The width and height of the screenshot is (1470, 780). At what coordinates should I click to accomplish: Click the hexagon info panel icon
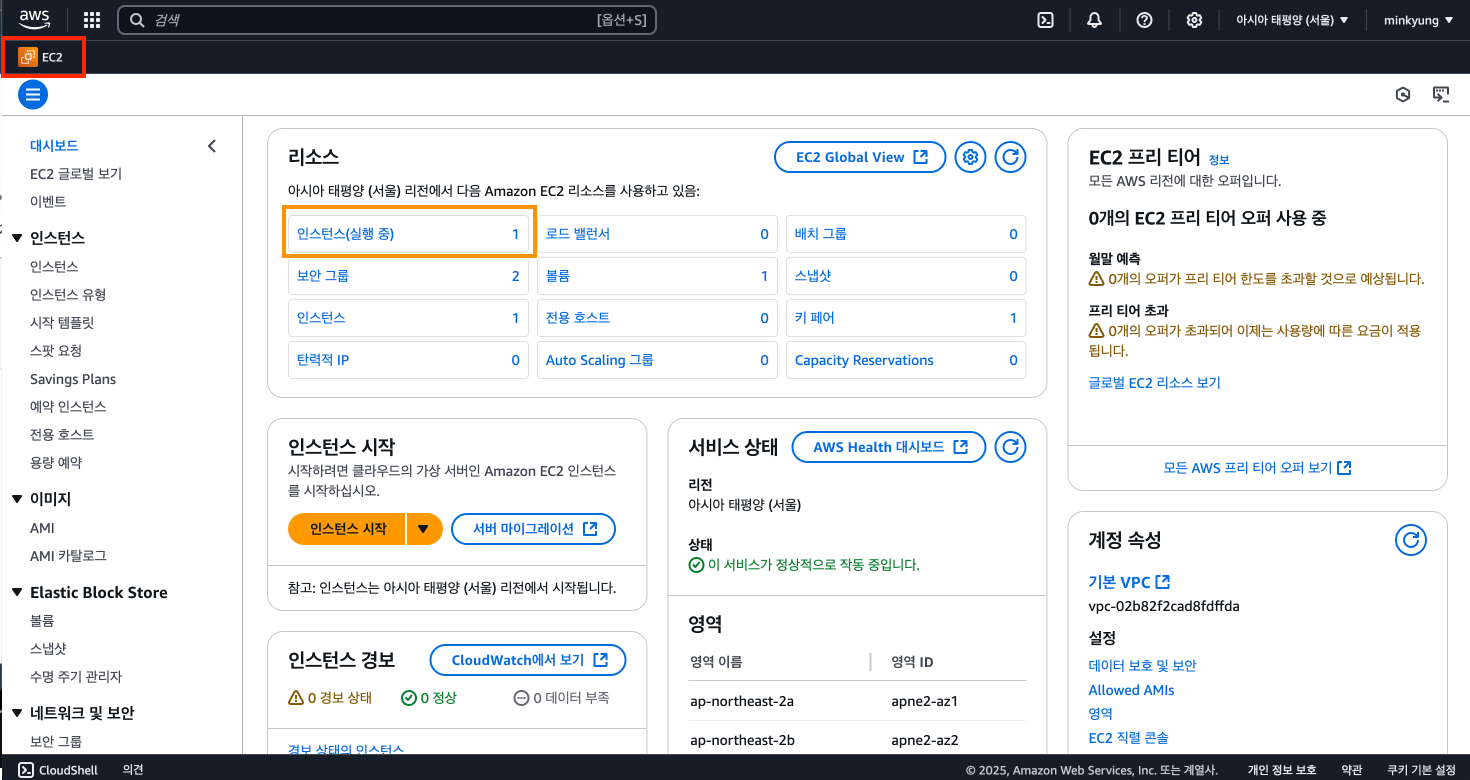(1404, 95)
